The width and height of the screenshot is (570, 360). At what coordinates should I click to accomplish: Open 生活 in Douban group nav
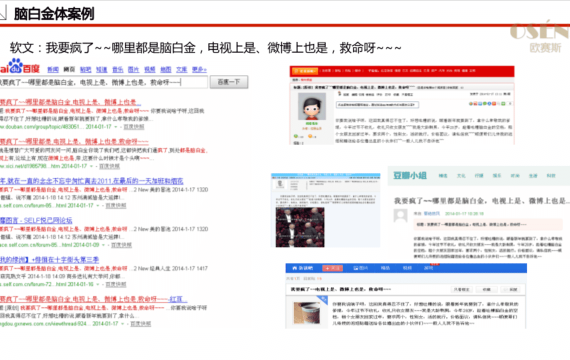click(x=533, y=176)
